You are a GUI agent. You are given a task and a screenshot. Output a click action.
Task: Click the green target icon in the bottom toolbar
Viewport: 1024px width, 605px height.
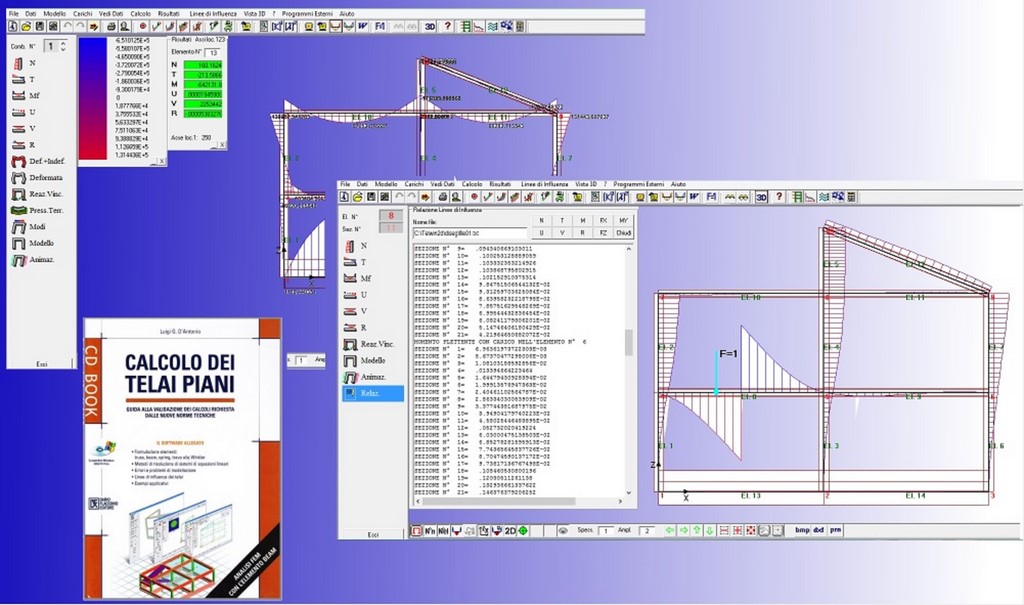point(523,531)
